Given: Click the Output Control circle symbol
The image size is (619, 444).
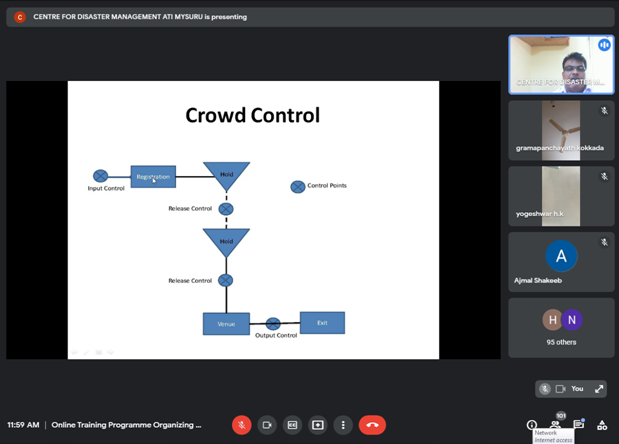Looking at the screenshot, I should click(x=273, y=324).
